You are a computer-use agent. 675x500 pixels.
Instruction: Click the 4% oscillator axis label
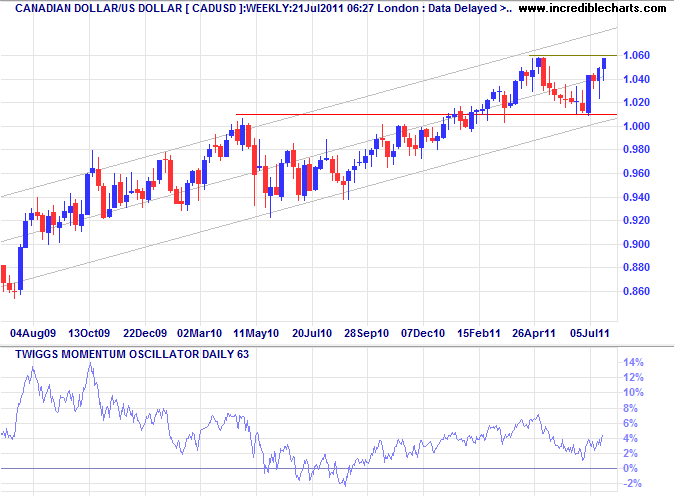630,438
